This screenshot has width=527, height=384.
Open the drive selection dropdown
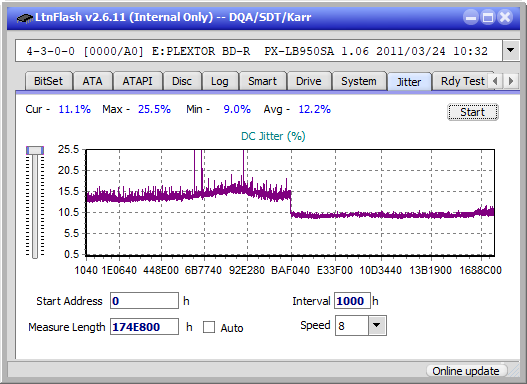point(511,50)
